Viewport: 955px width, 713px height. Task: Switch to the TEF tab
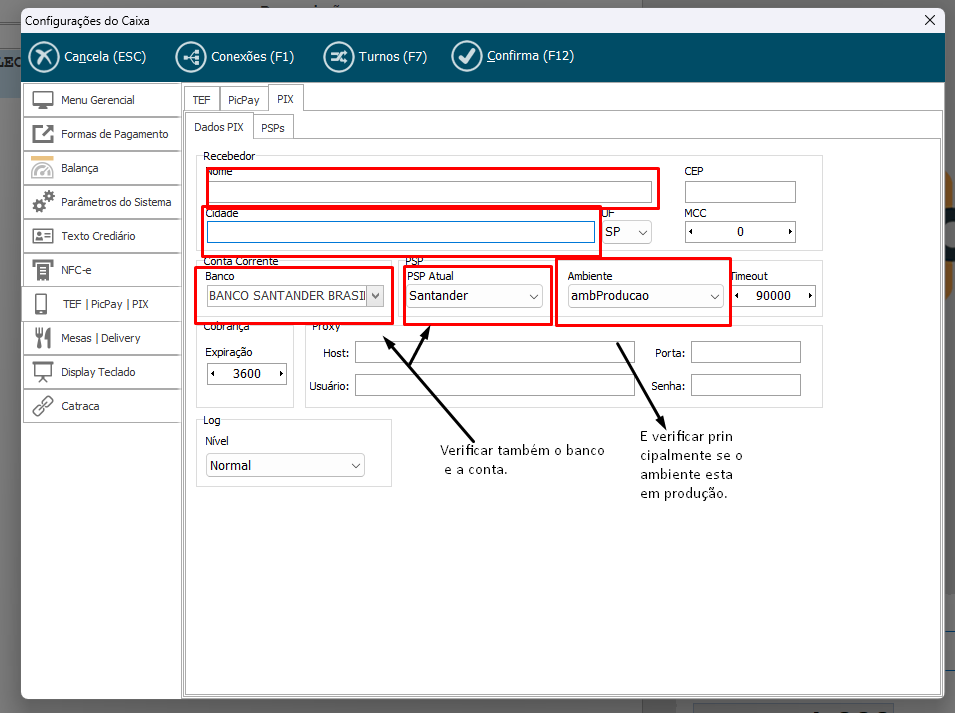[201, 100]
